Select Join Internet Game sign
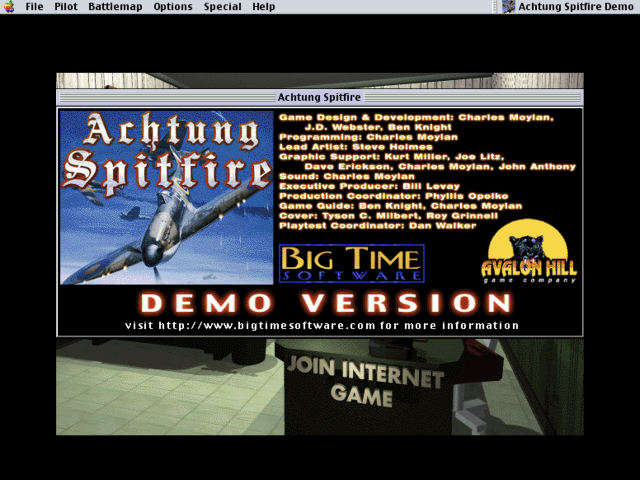The width and height of the screenshot is (640, 480). coord(365,382)
